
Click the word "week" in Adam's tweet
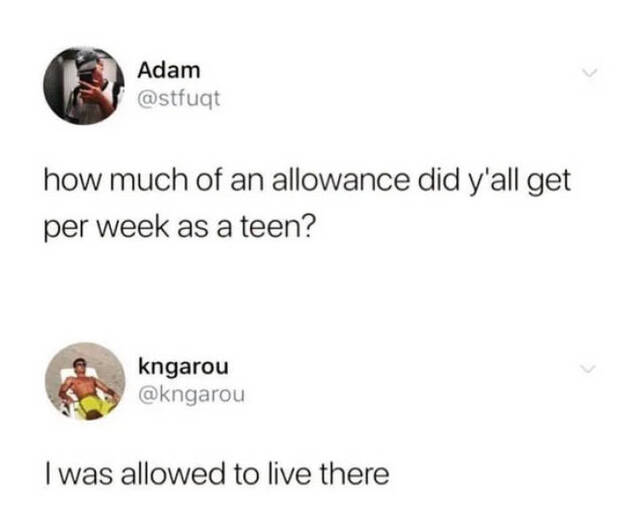133,227
